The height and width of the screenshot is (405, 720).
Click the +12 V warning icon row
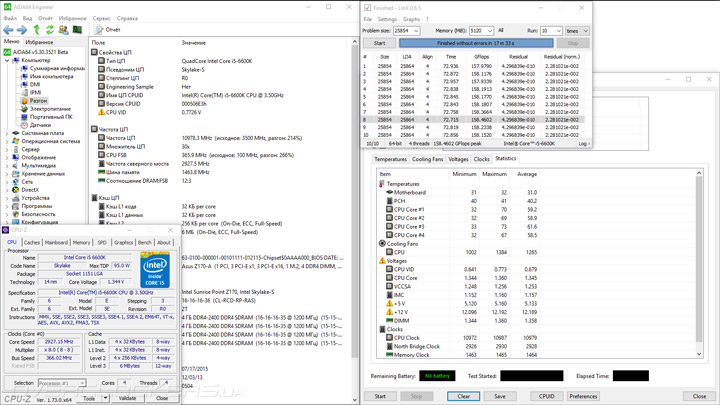tap(389, 312)
